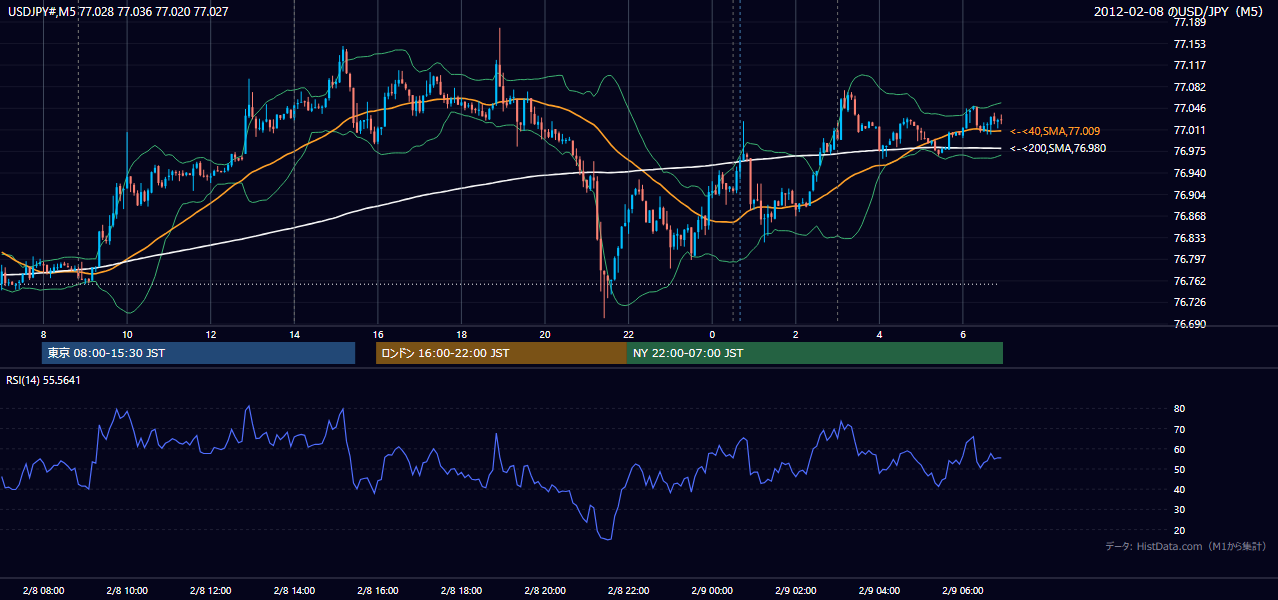
Task: Click RSI scale value 20
Action: [x=1180, y=530]
